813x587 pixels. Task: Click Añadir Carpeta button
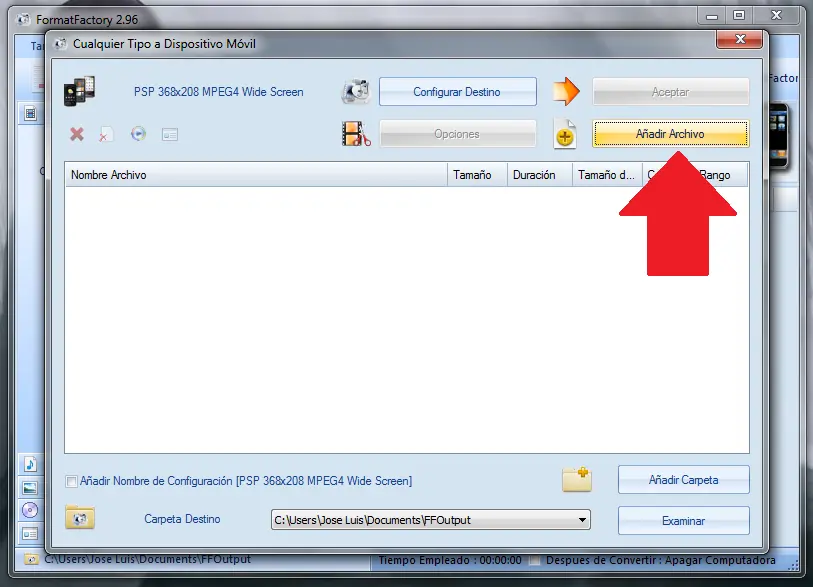683,480
